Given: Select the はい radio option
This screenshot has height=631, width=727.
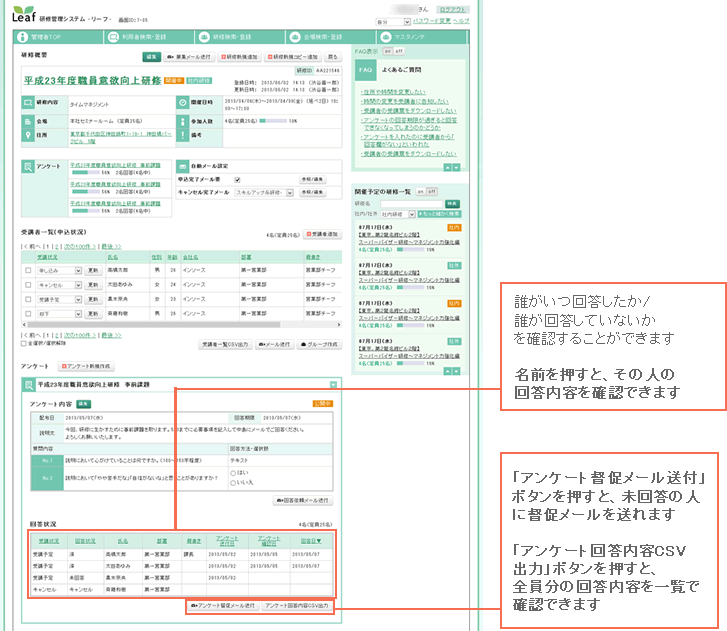Looking at the screenshot, I should click(x=233, y=473).
